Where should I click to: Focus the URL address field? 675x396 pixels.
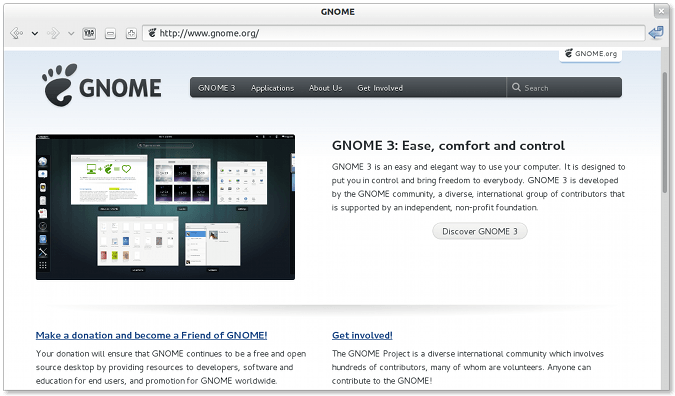point(393,33)
